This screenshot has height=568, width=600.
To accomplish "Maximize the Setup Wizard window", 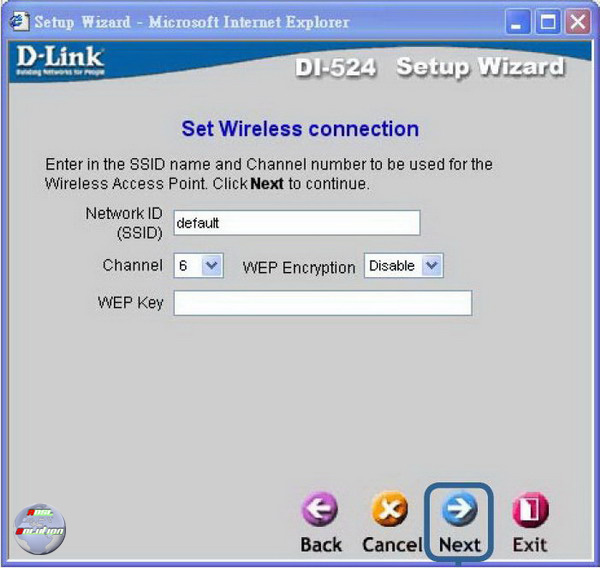I will [548, 21].
